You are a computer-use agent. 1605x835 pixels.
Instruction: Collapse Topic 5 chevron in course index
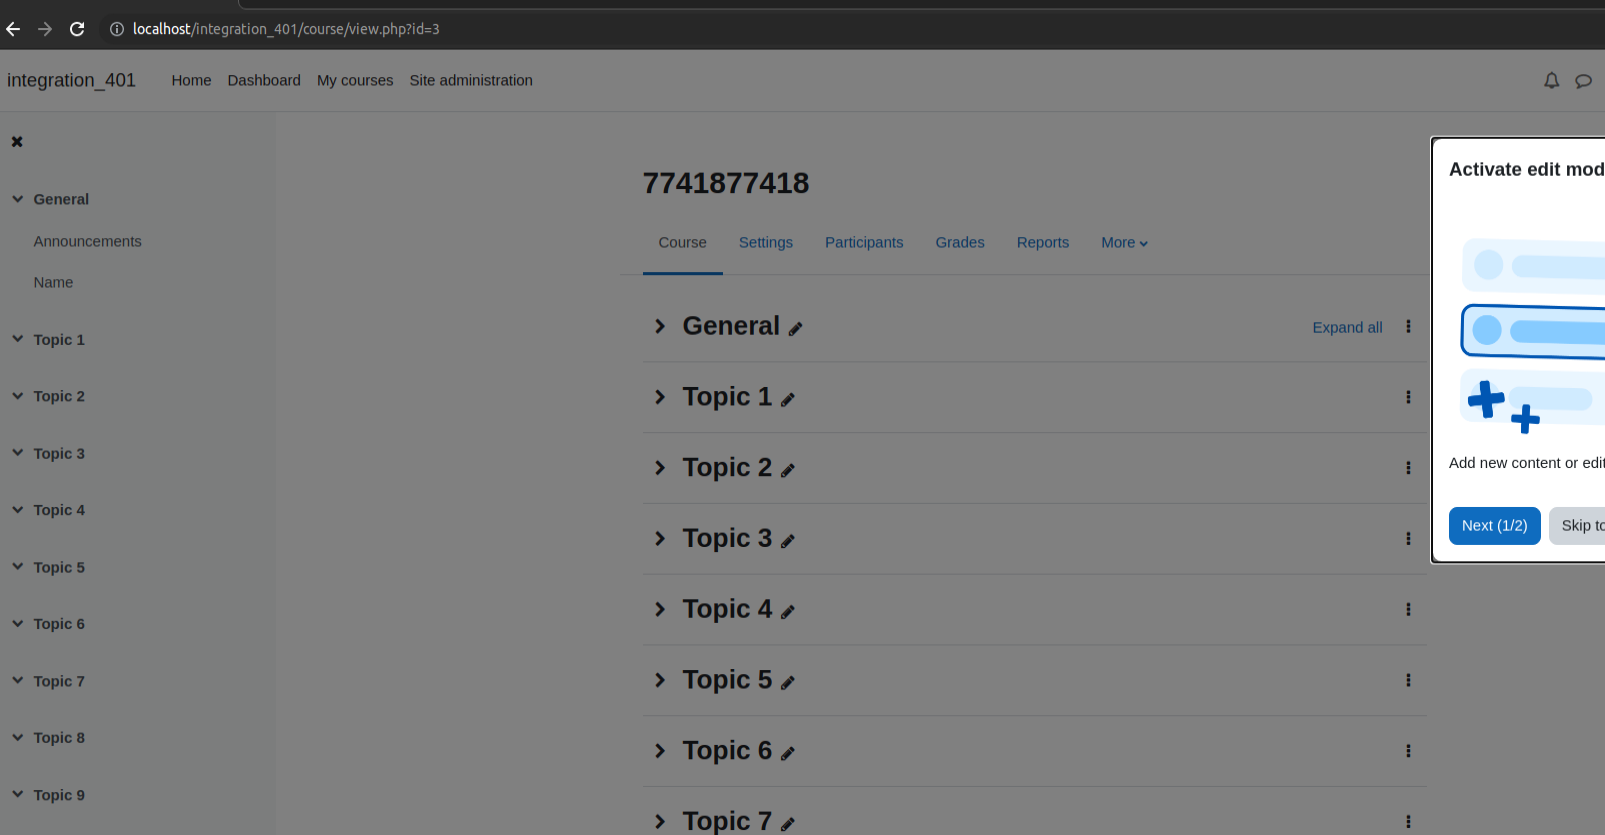click(x=18, y=566)
